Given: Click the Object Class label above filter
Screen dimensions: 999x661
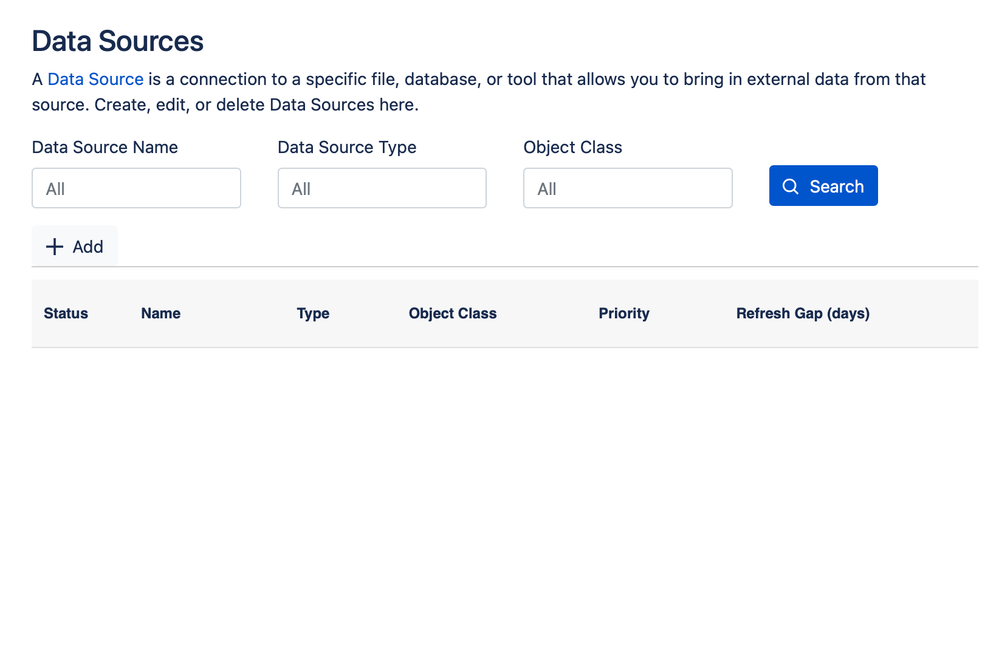Looking at the screenshot, I should (x=573, y=147).
